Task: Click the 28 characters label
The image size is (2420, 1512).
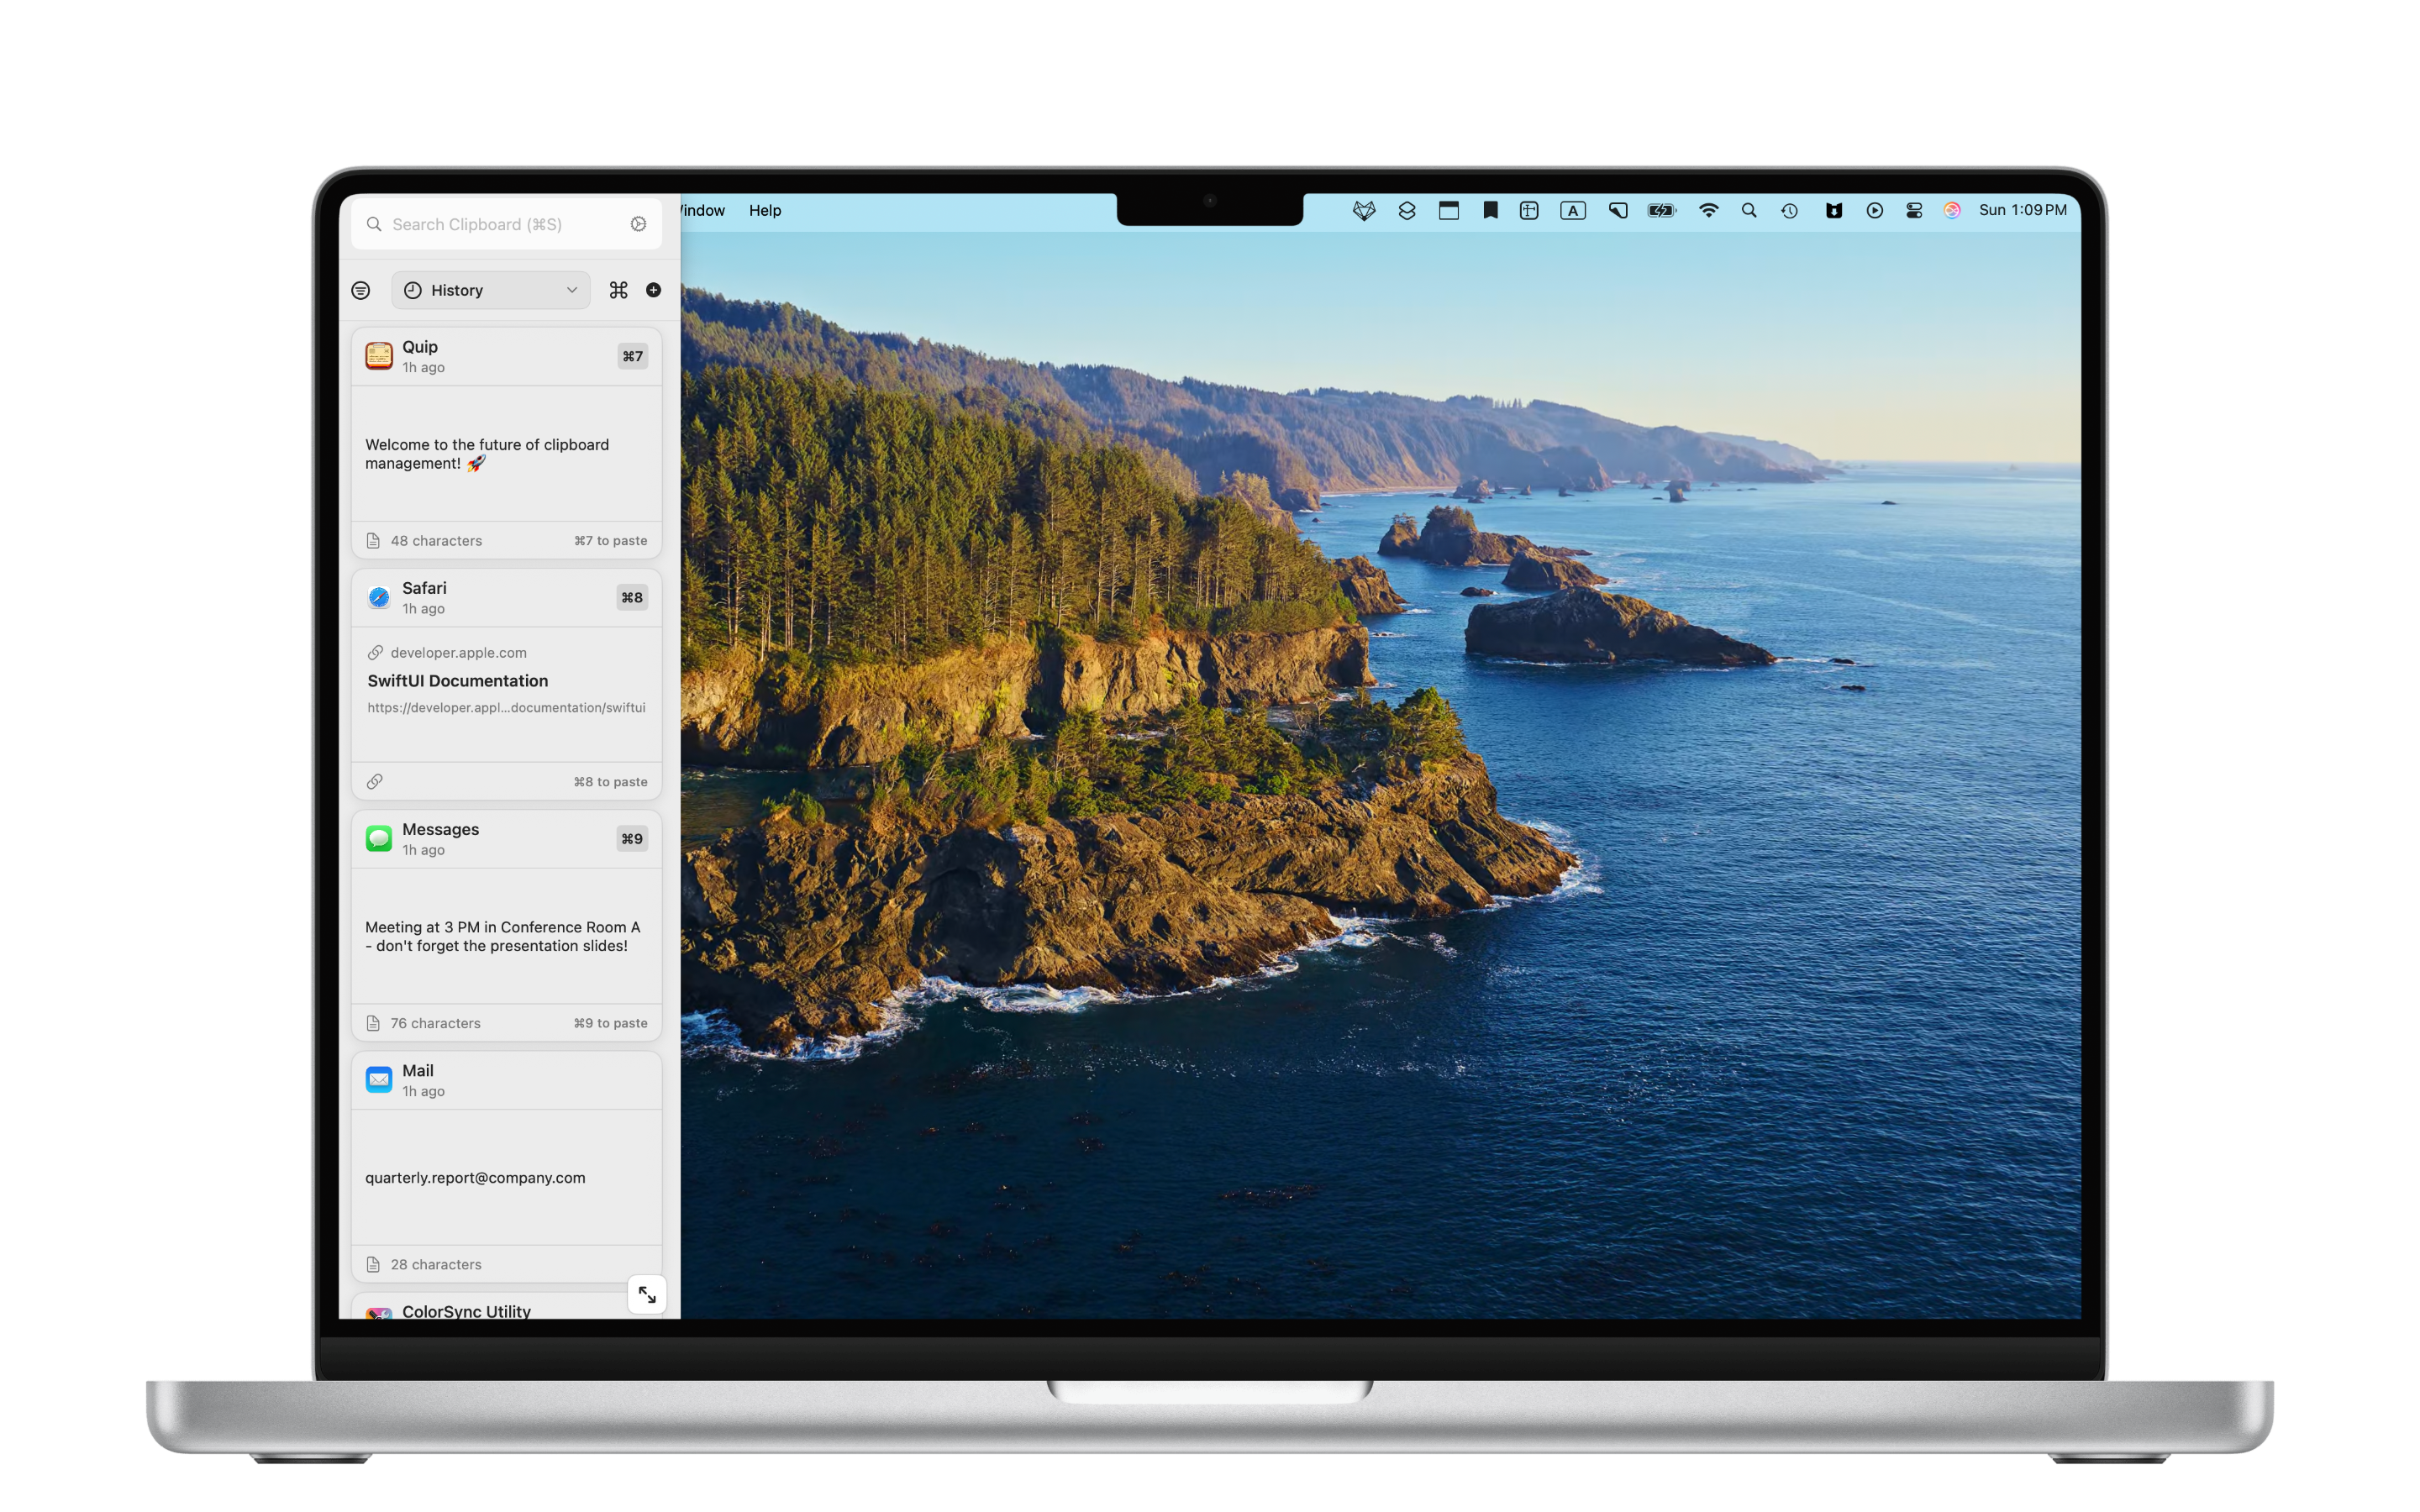Action: click(436, 1265)
